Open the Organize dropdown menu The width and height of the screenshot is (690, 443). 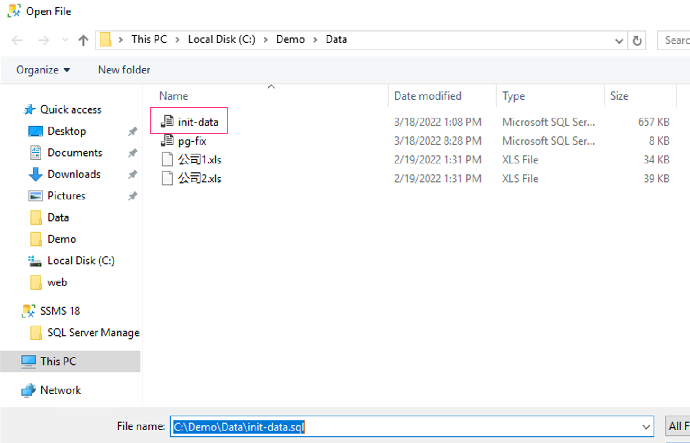pos(43,70)
